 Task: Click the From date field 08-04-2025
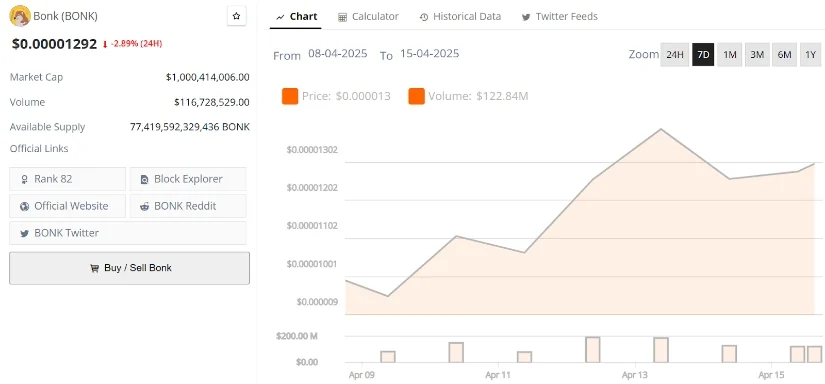pyautogui.click(x=338, y=54)
